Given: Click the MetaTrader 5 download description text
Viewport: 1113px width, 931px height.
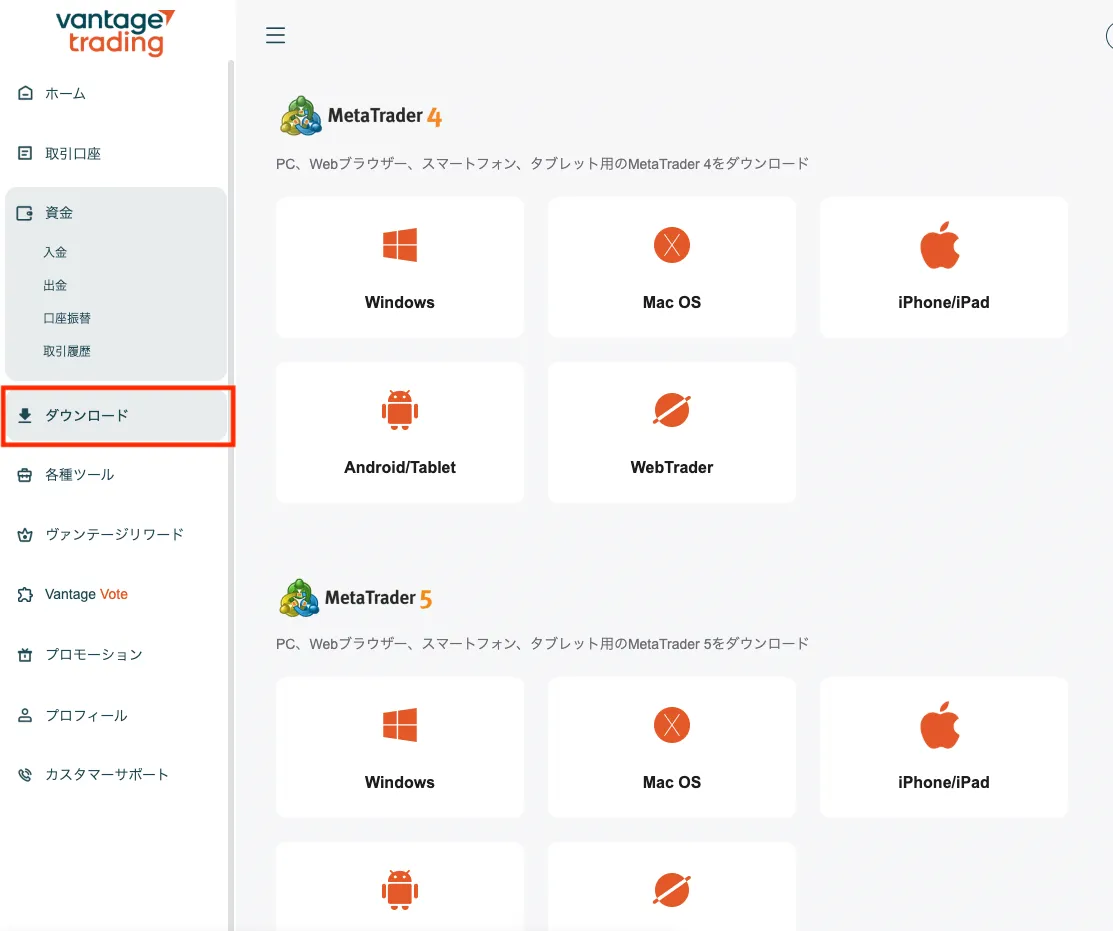Looking at the screenshot, I should pos(542,644).
